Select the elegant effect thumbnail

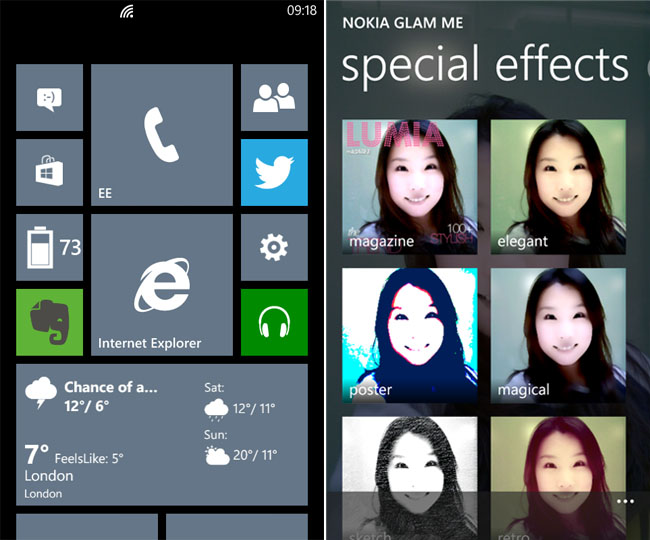pyautogui.click(x=558, y=187)
